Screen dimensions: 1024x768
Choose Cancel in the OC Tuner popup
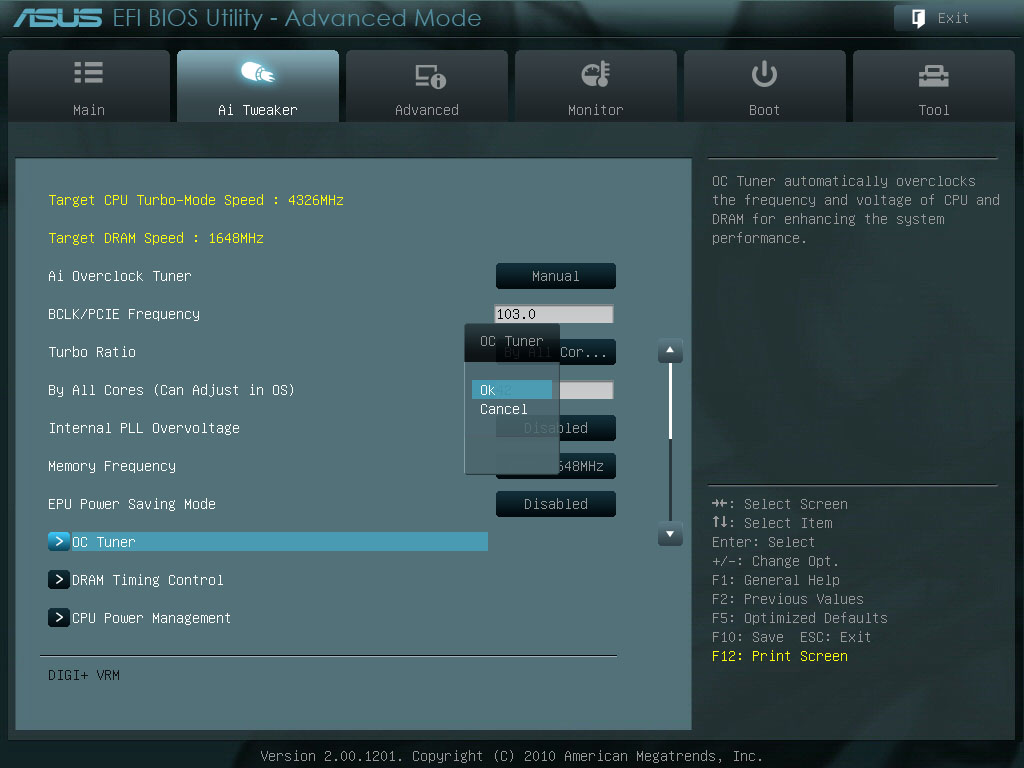coord(504,409)
